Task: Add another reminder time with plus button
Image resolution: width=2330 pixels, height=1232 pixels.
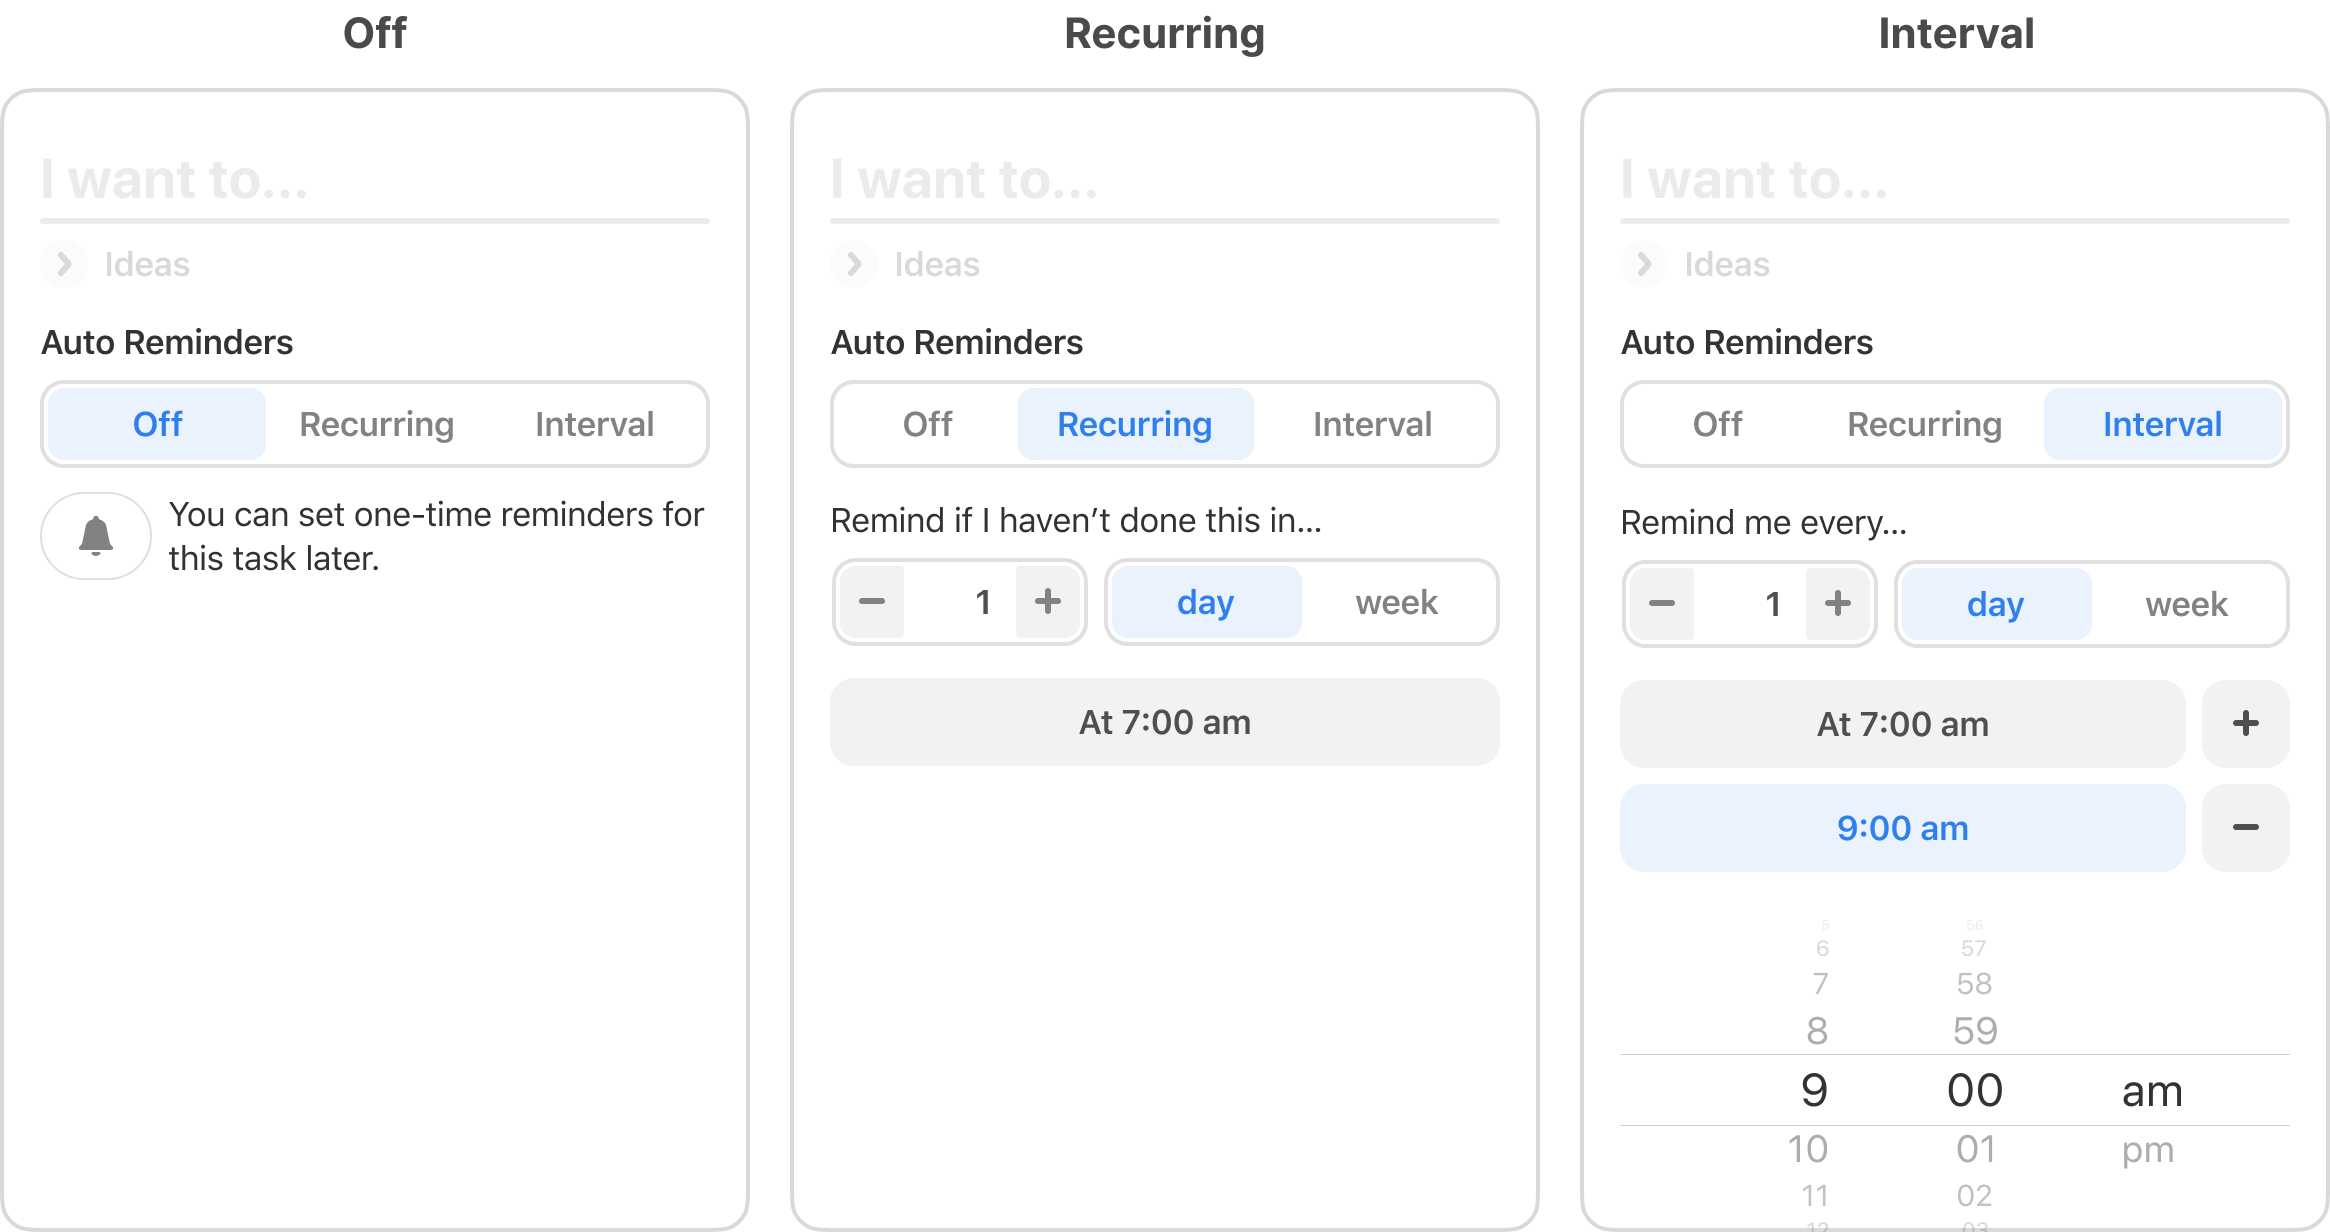Action: 2246,724
